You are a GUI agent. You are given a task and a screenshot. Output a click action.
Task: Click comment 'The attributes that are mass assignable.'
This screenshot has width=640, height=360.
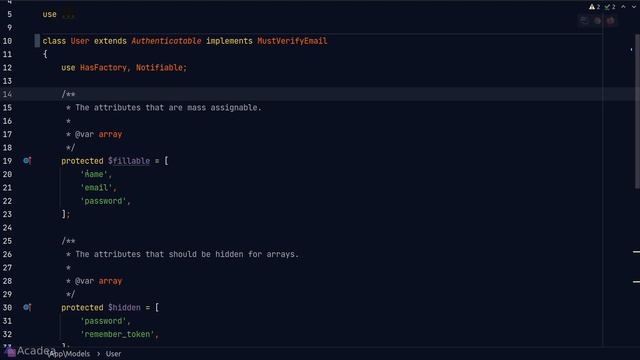(x=168, y=107)
